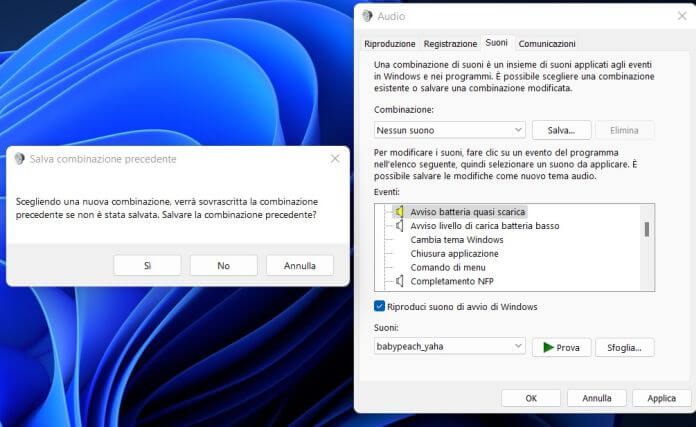Confirm with OK in the Audio window
This screenshot has width=696, height=427.
pyautogui.click(x=531, y=398)
